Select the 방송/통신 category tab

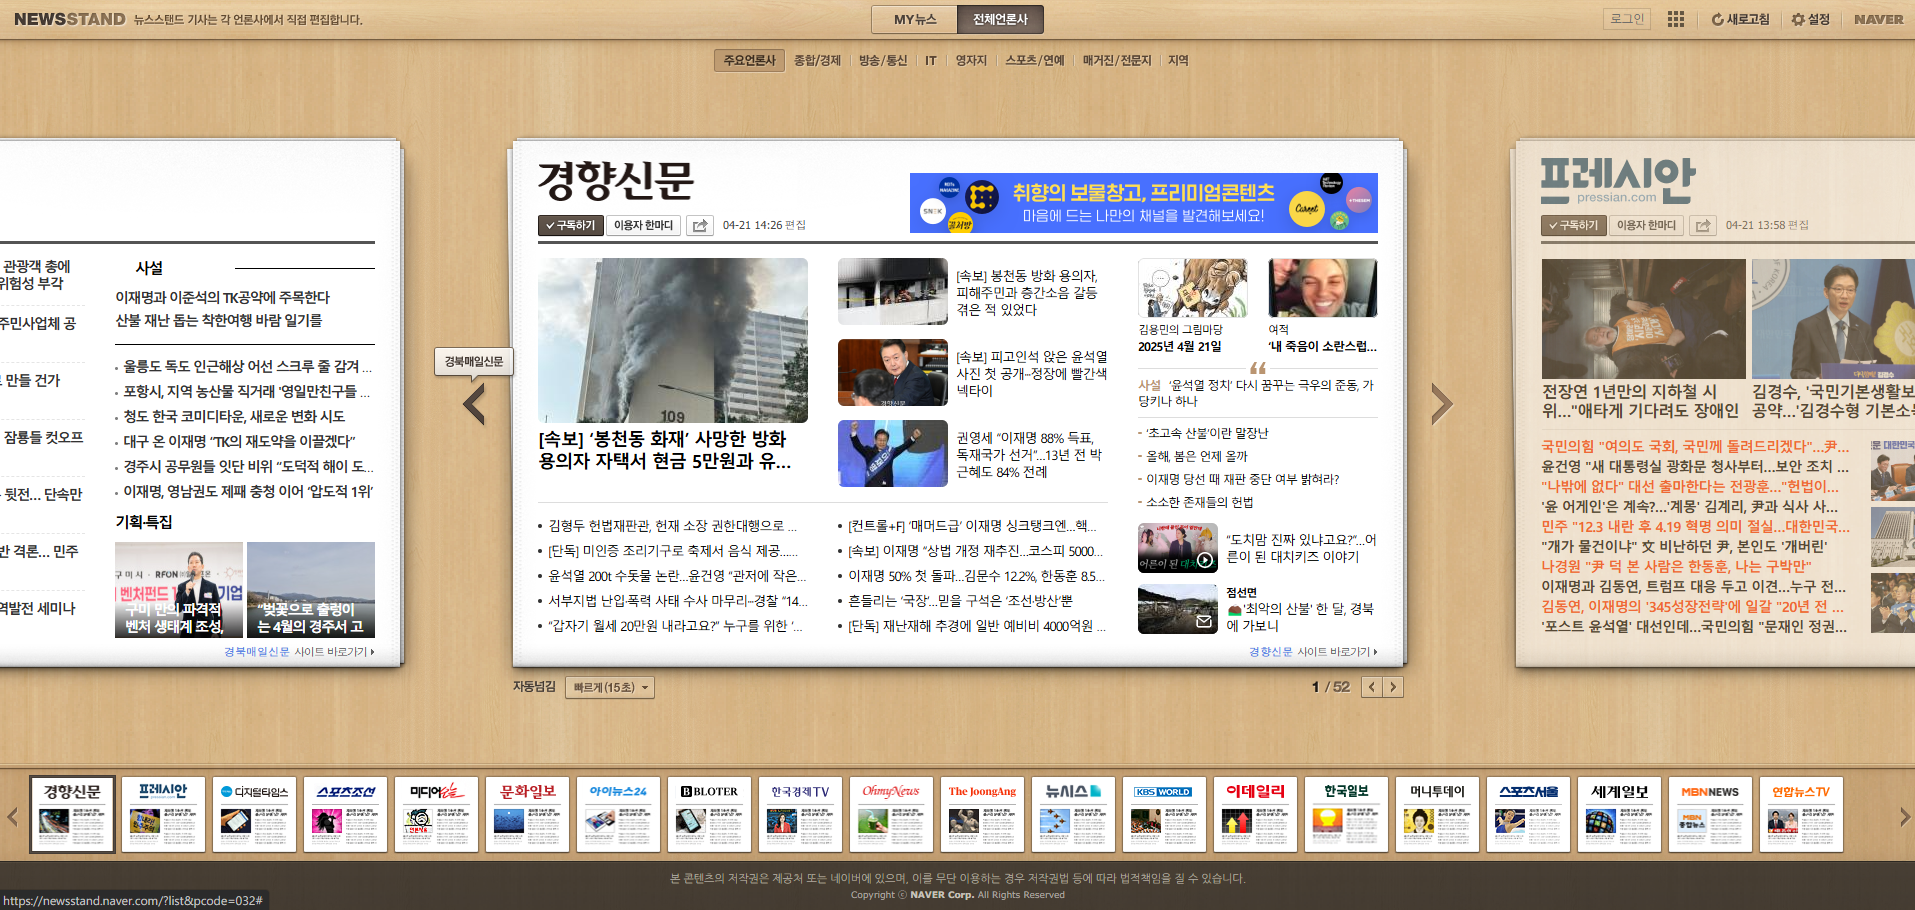click(883, 60)
